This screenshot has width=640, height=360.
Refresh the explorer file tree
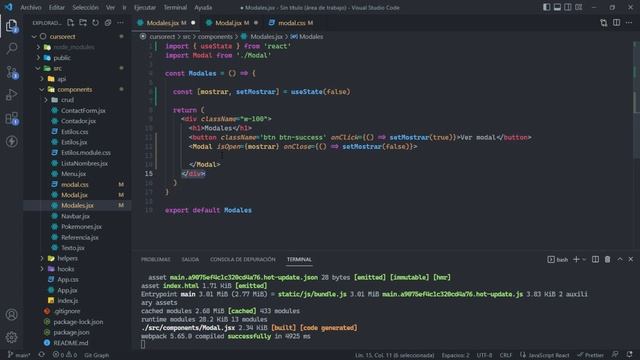[x=95, y=23]
